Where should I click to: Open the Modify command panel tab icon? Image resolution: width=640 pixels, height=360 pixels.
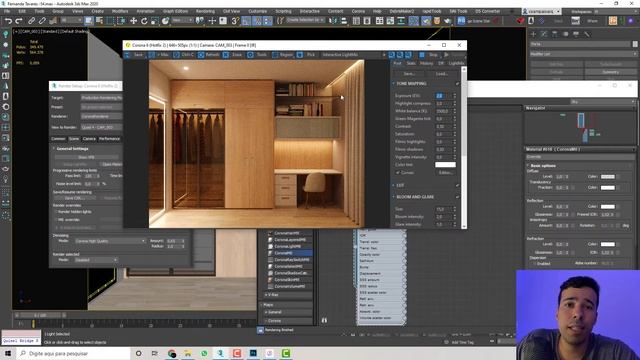pos(544,34)
